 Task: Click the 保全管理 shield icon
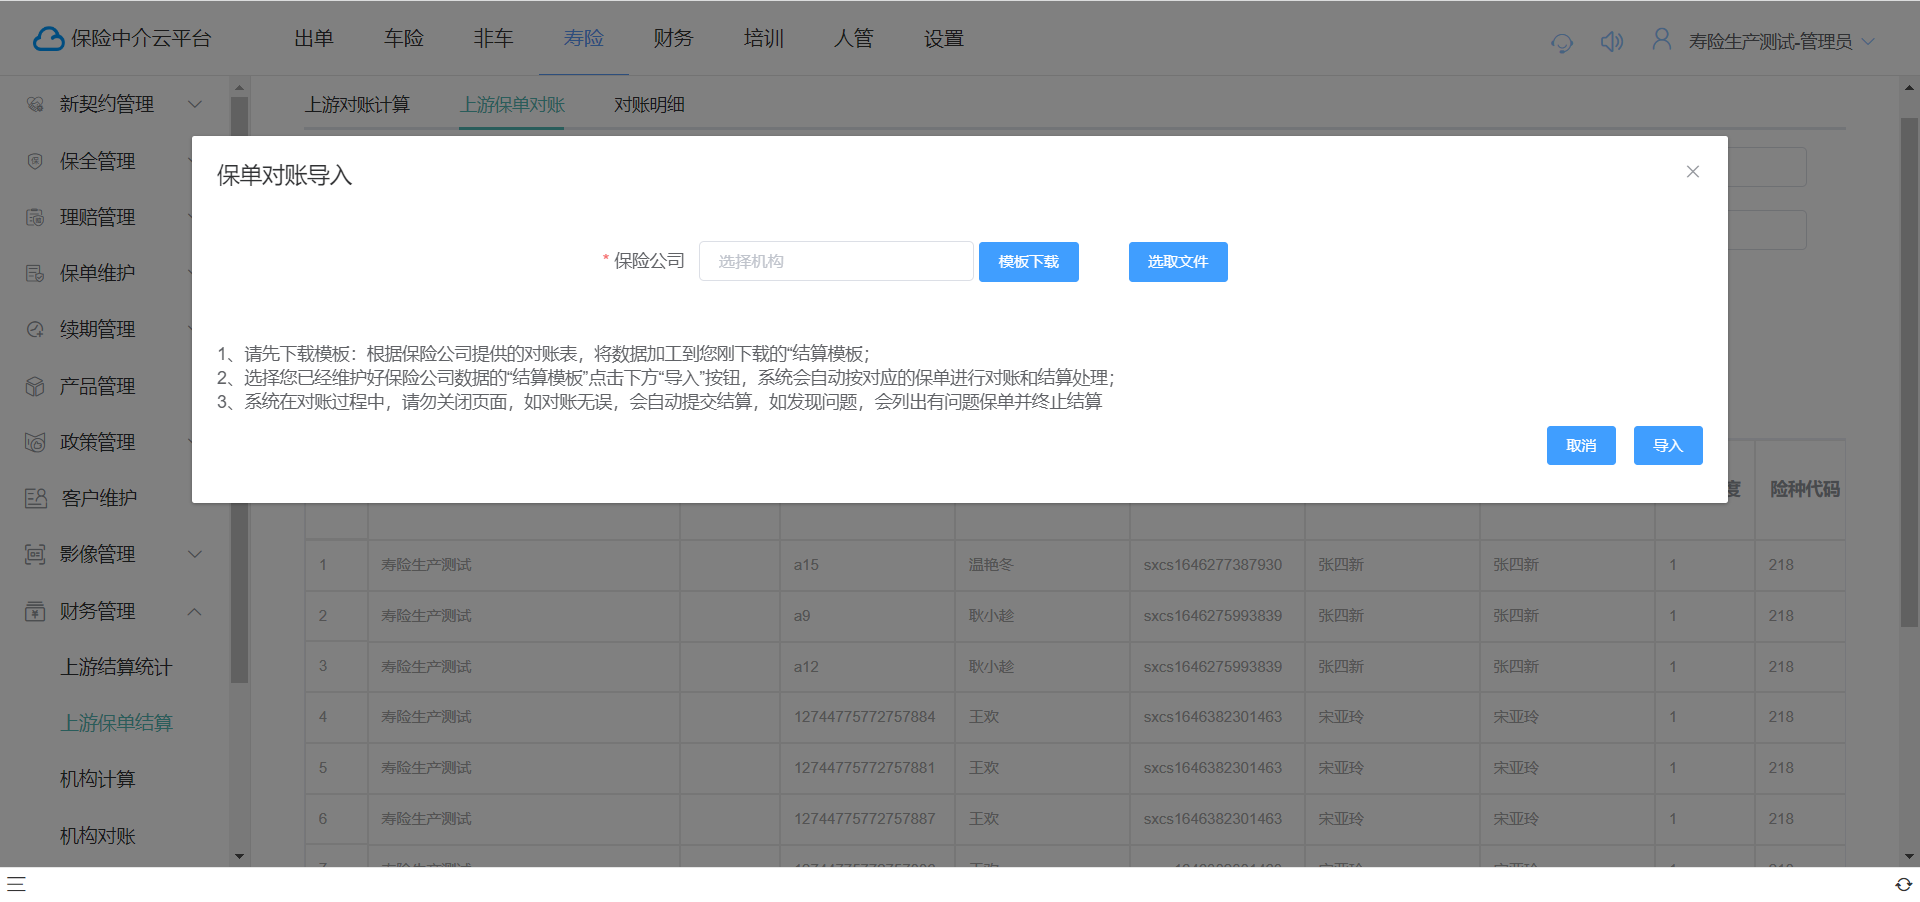(35, 161)
